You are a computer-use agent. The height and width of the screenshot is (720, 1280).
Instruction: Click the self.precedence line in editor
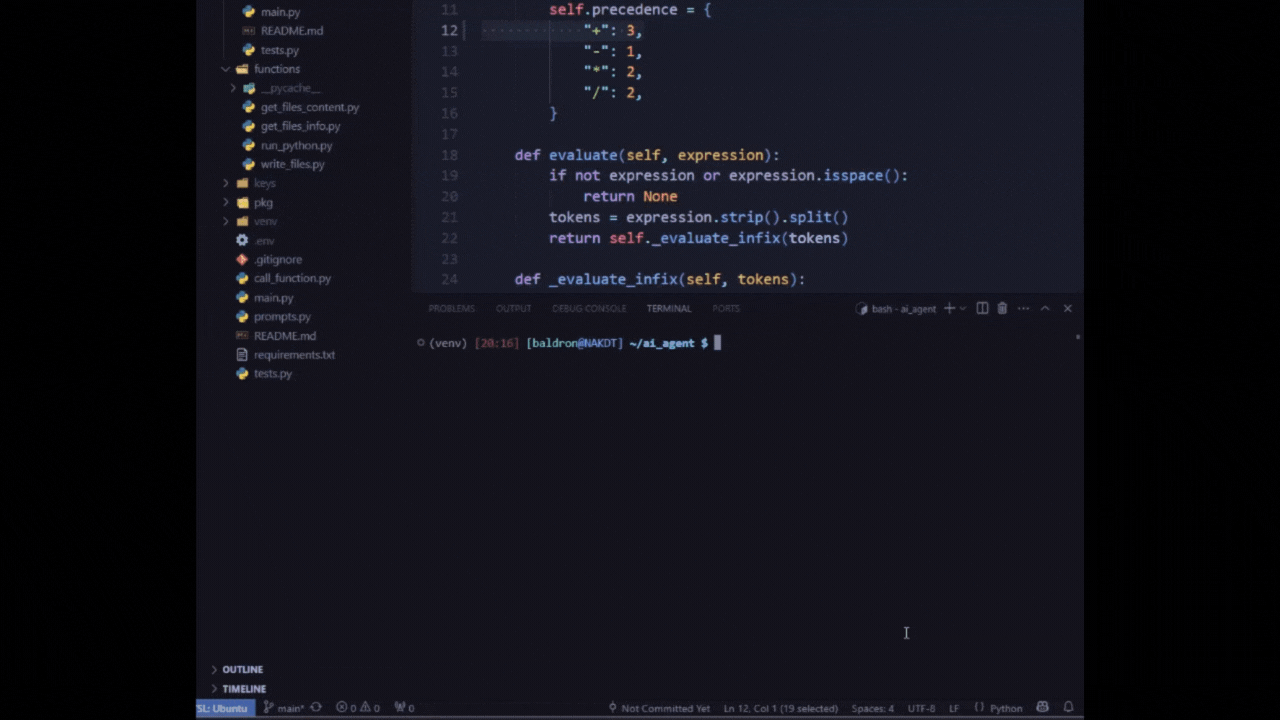630,10
